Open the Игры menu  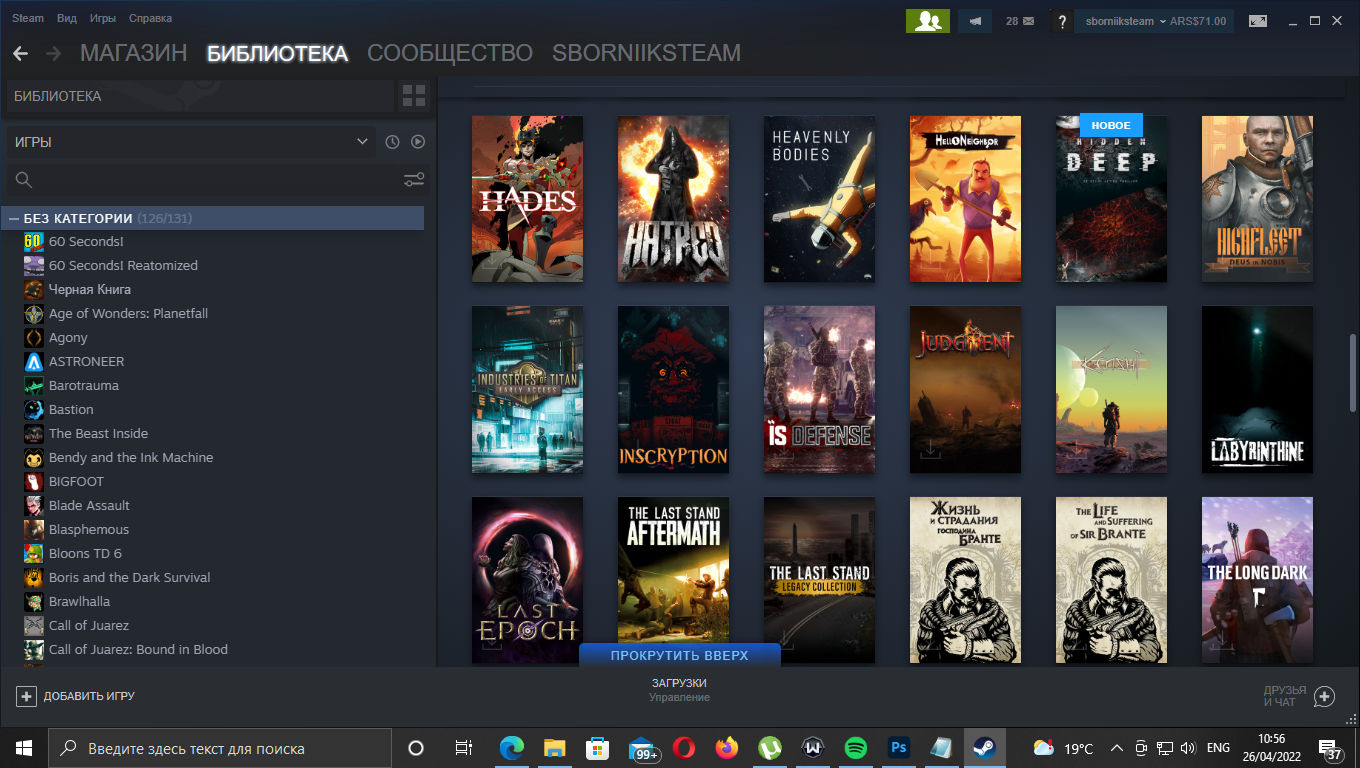(x=103, y=18)
